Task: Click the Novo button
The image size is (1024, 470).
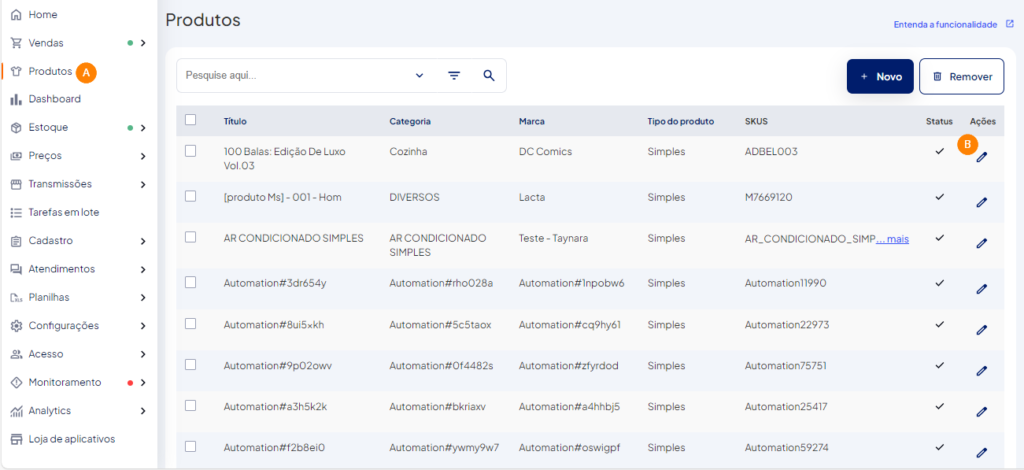Action: pyautogui.click(x=880, y=76)
